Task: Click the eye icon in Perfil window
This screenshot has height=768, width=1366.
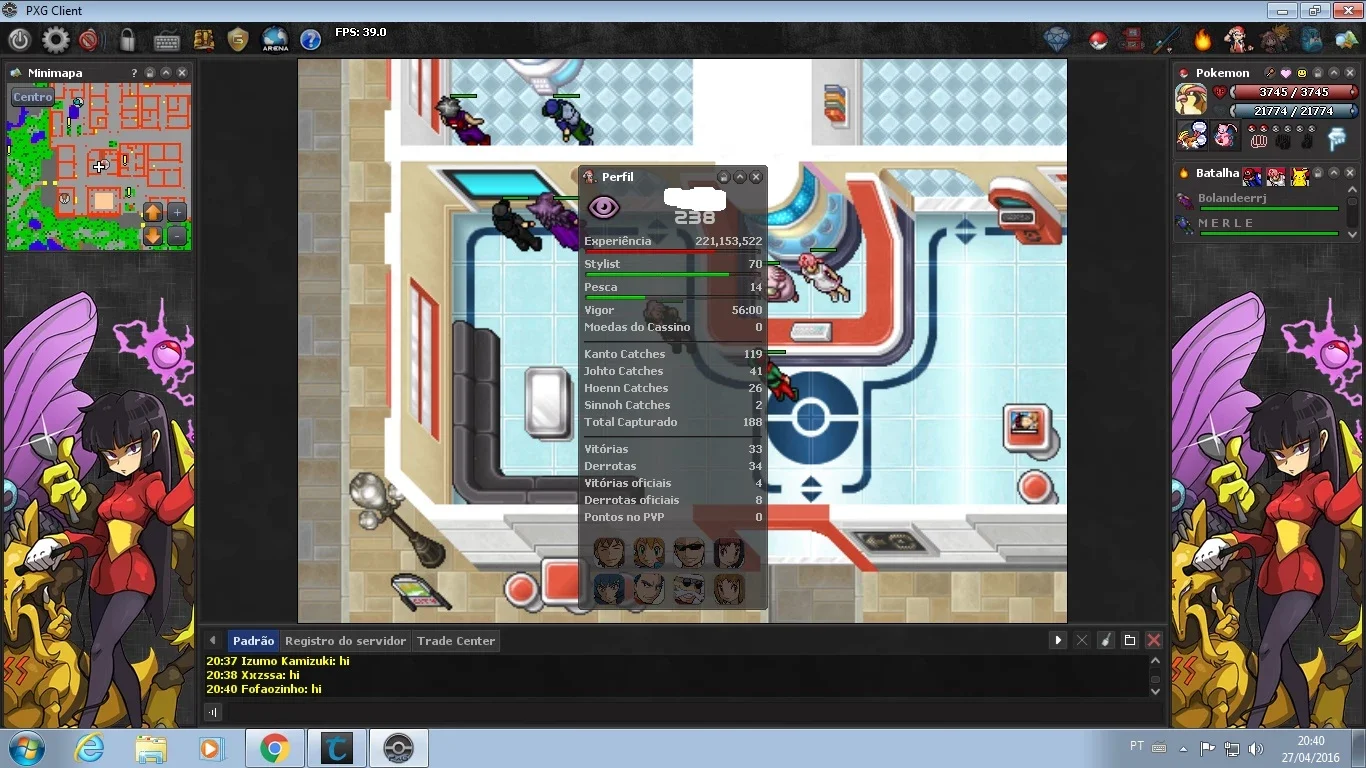Action: 603,208
